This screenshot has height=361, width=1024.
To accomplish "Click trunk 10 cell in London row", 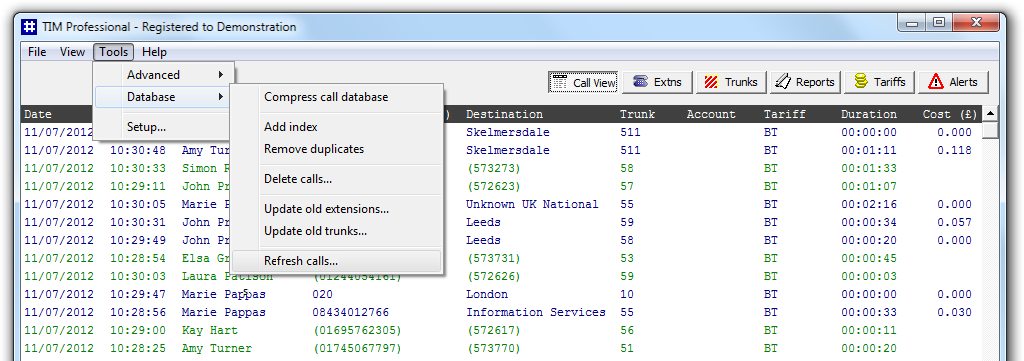I will (x=627, y=294).
